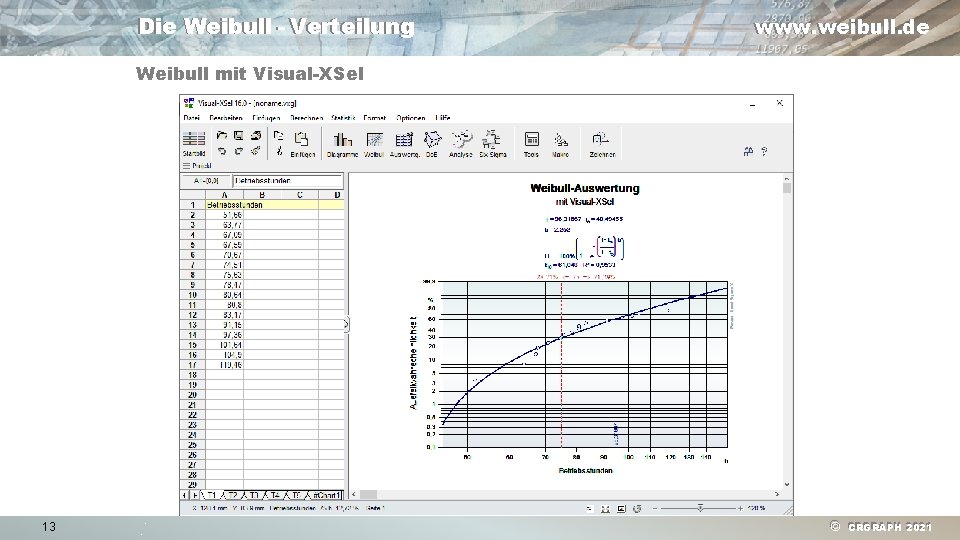Viewport: 960px width, 540px height.
Task: Save the file with diskette icon
Action: [x=239, y=135]
